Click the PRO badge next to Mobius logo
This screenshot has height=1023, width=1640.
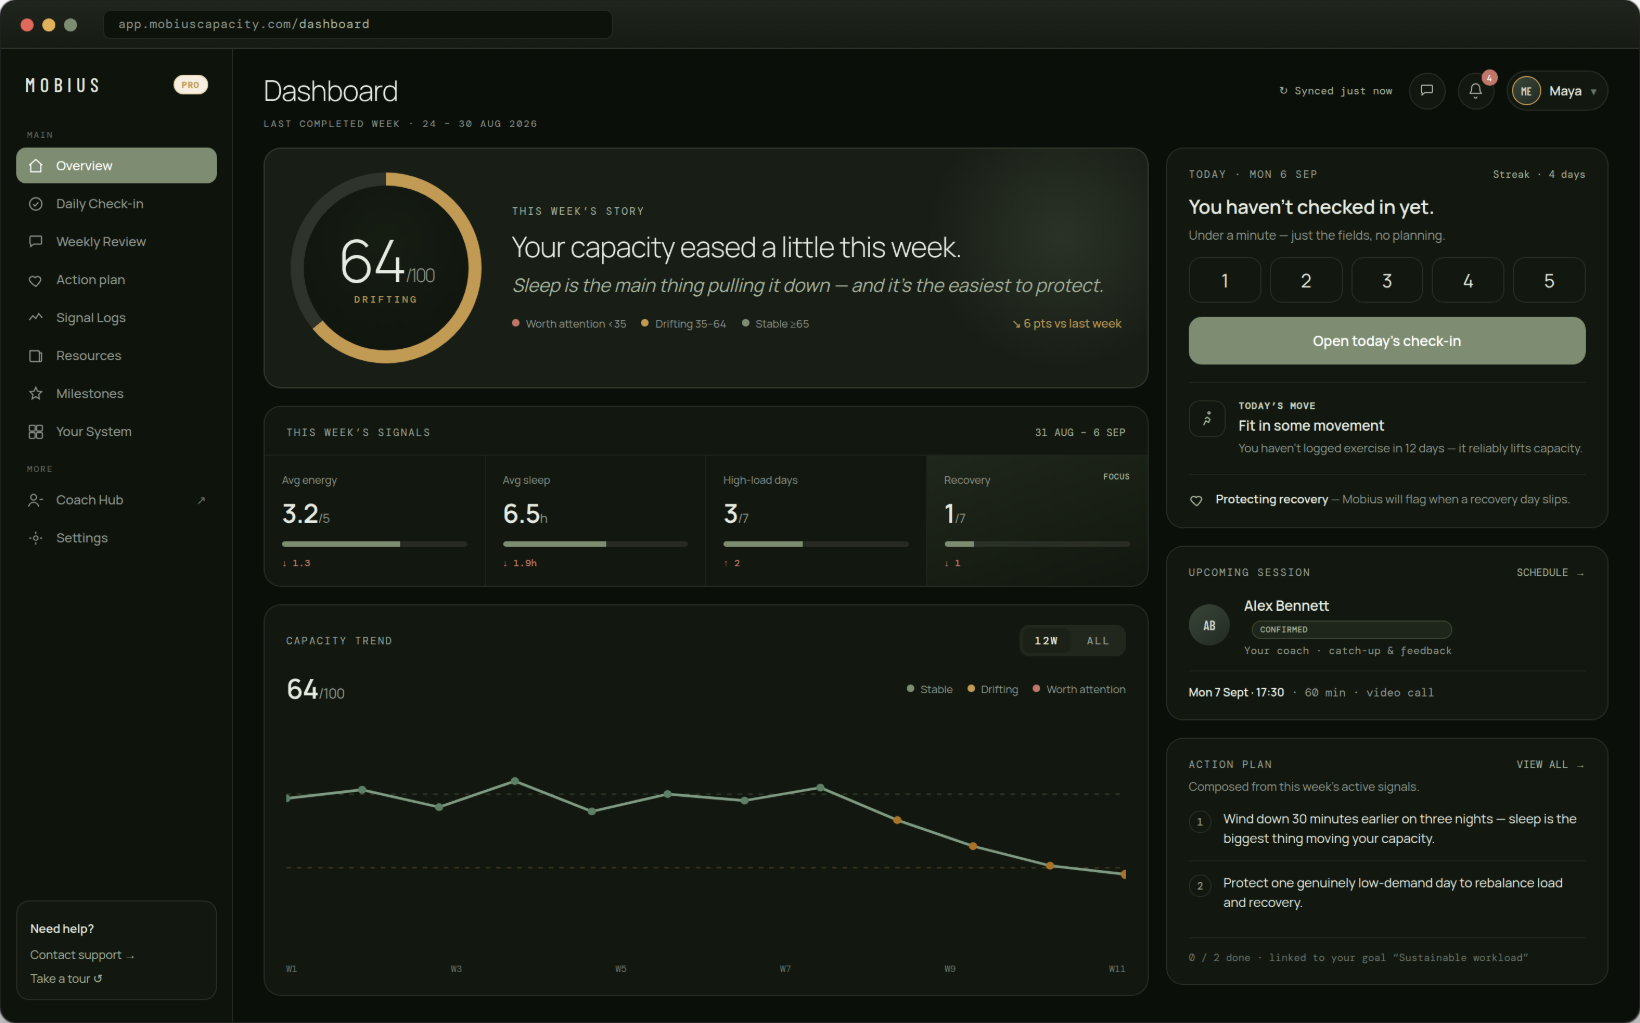190,85
